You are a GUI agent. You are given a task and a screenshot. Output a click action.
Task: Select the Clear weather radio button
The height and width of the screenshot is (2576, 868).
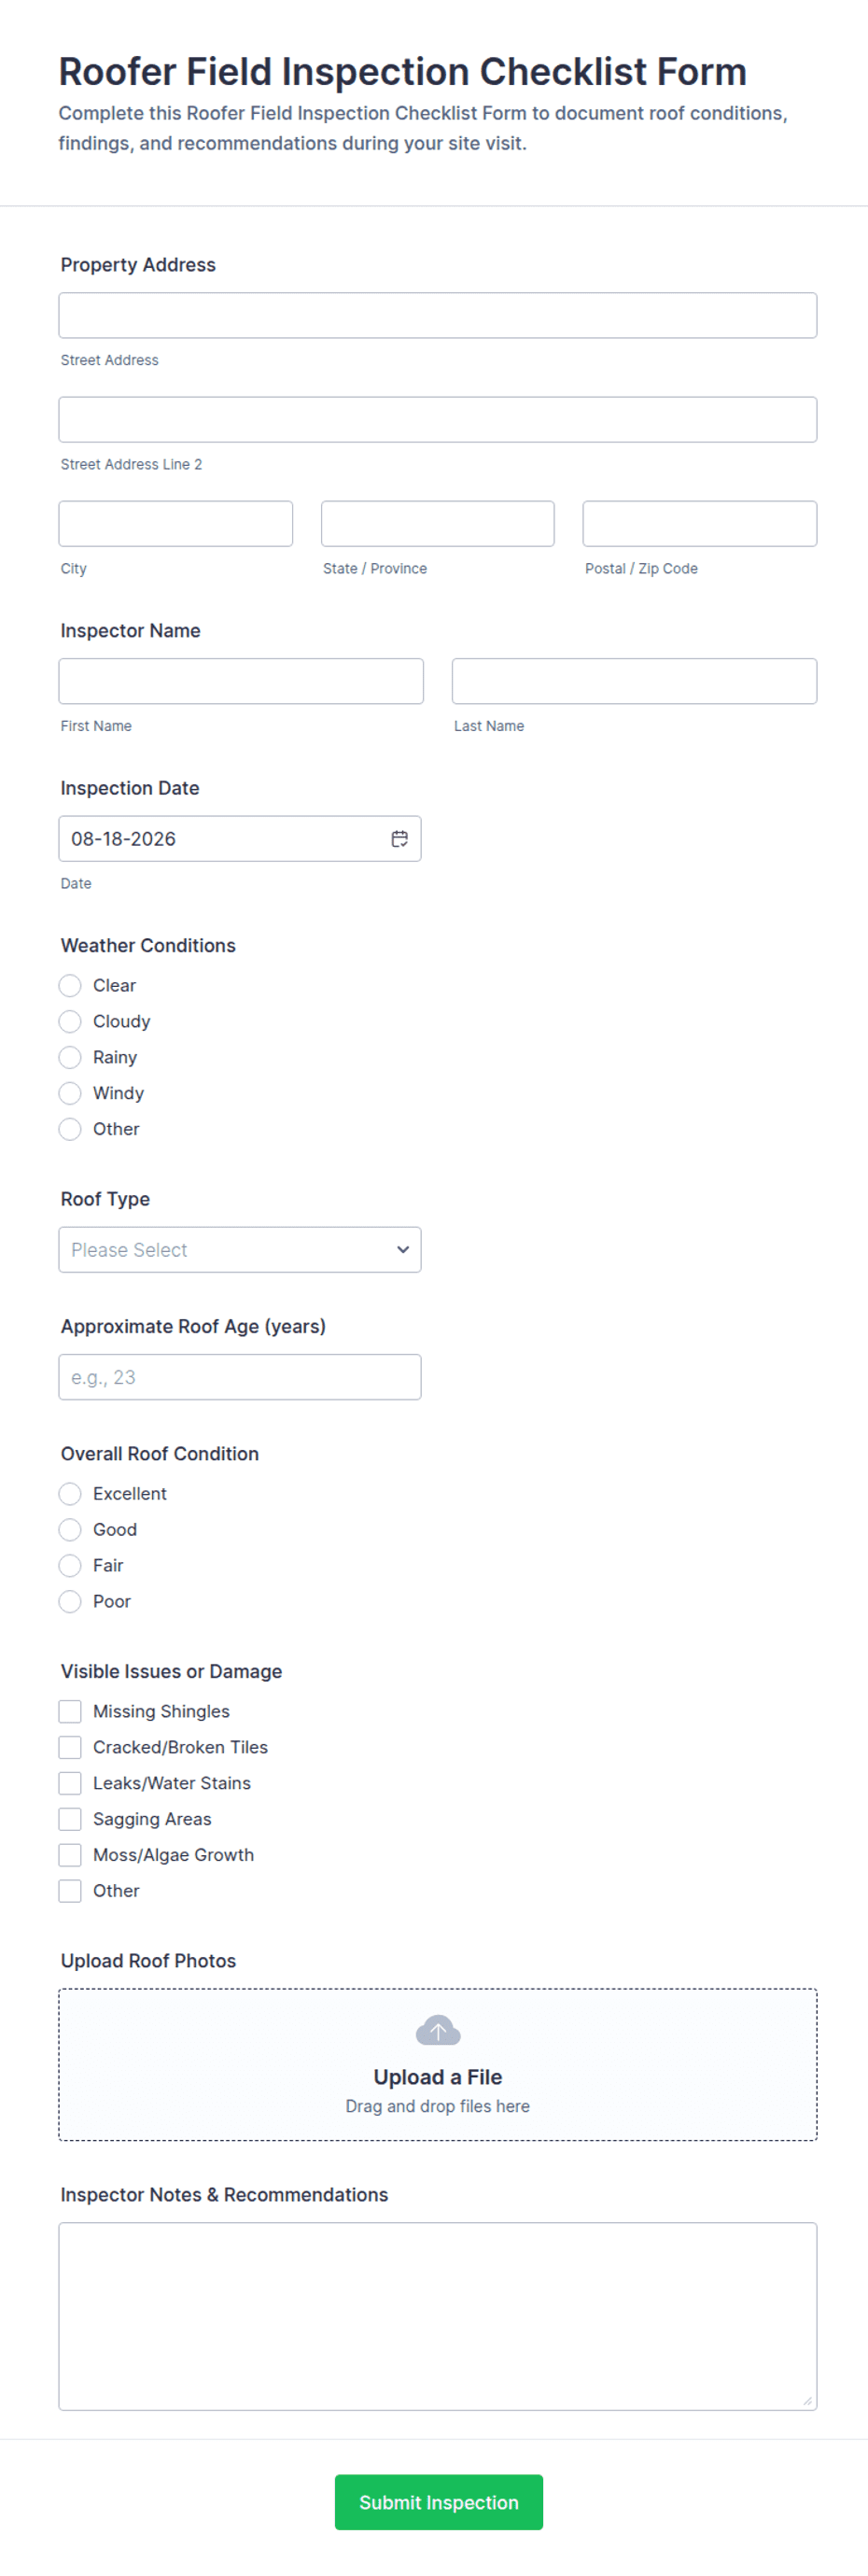[x=70, y=985]
